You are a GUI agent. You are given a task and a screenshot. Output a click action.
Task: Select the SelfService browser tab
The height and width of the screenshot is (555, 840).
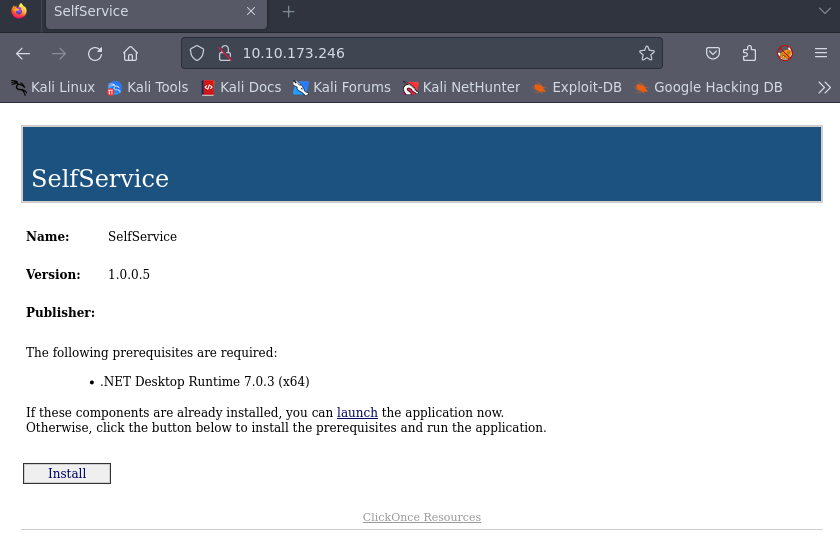click(x=140, y=12)
